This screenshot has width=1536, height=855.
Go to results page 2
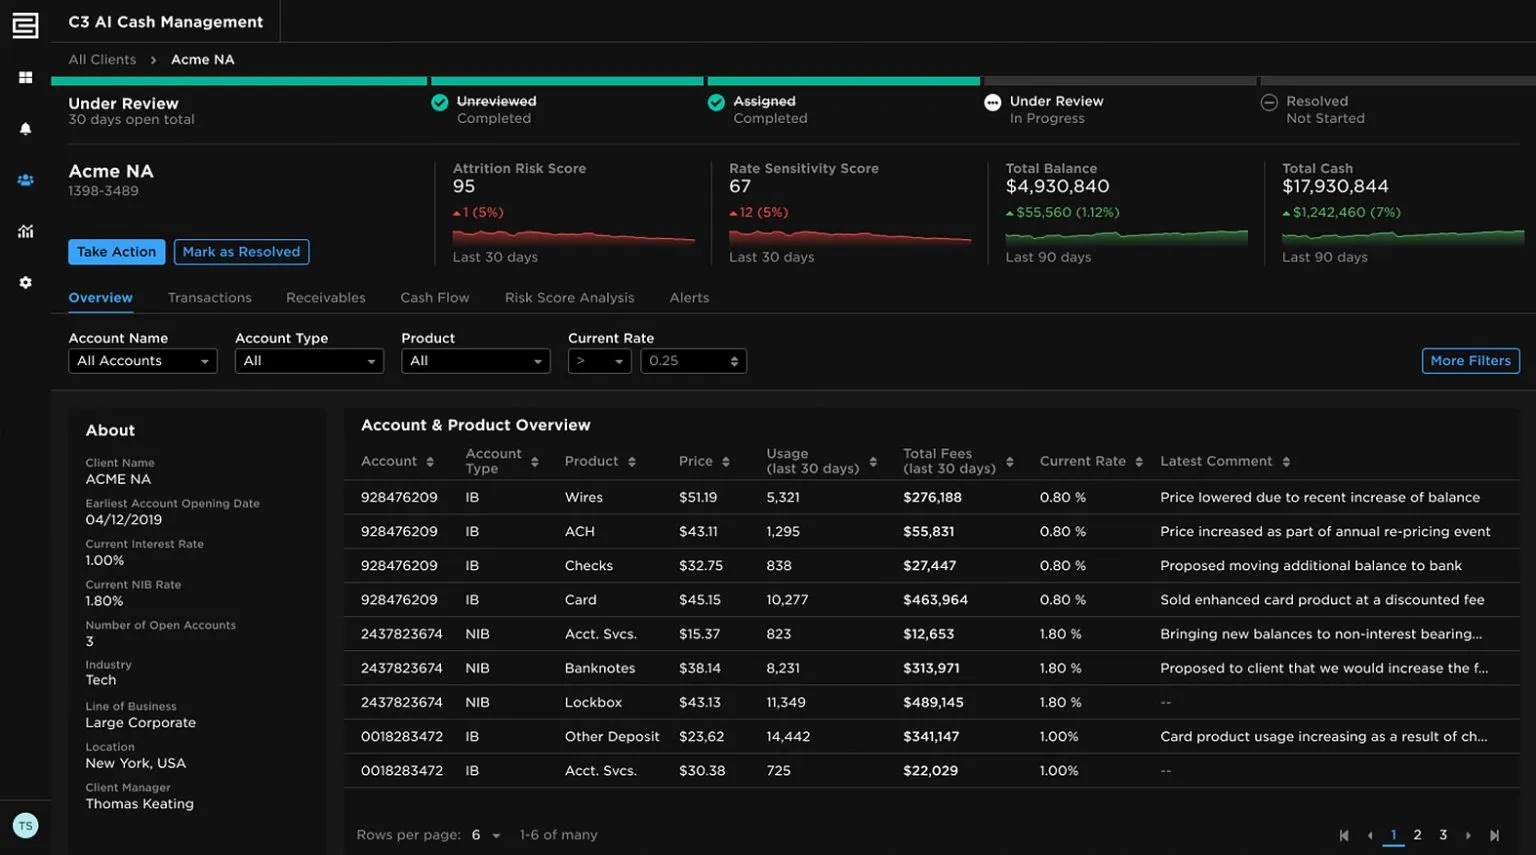pyautogui.click(x=1417, y=835)
